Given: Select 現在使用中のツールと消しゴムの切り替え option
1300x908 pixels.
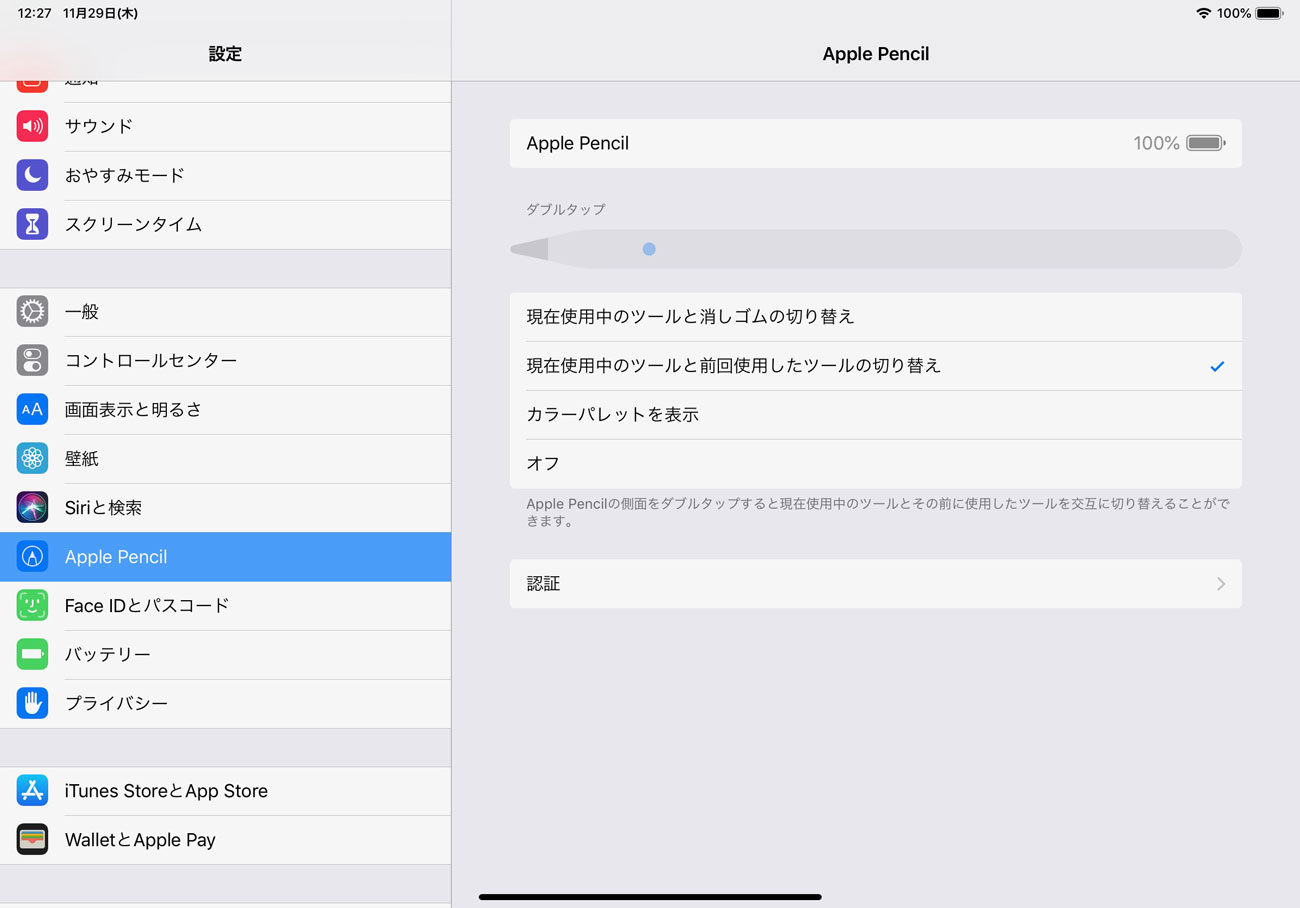Looking at the screenshot, I should 876,317.
